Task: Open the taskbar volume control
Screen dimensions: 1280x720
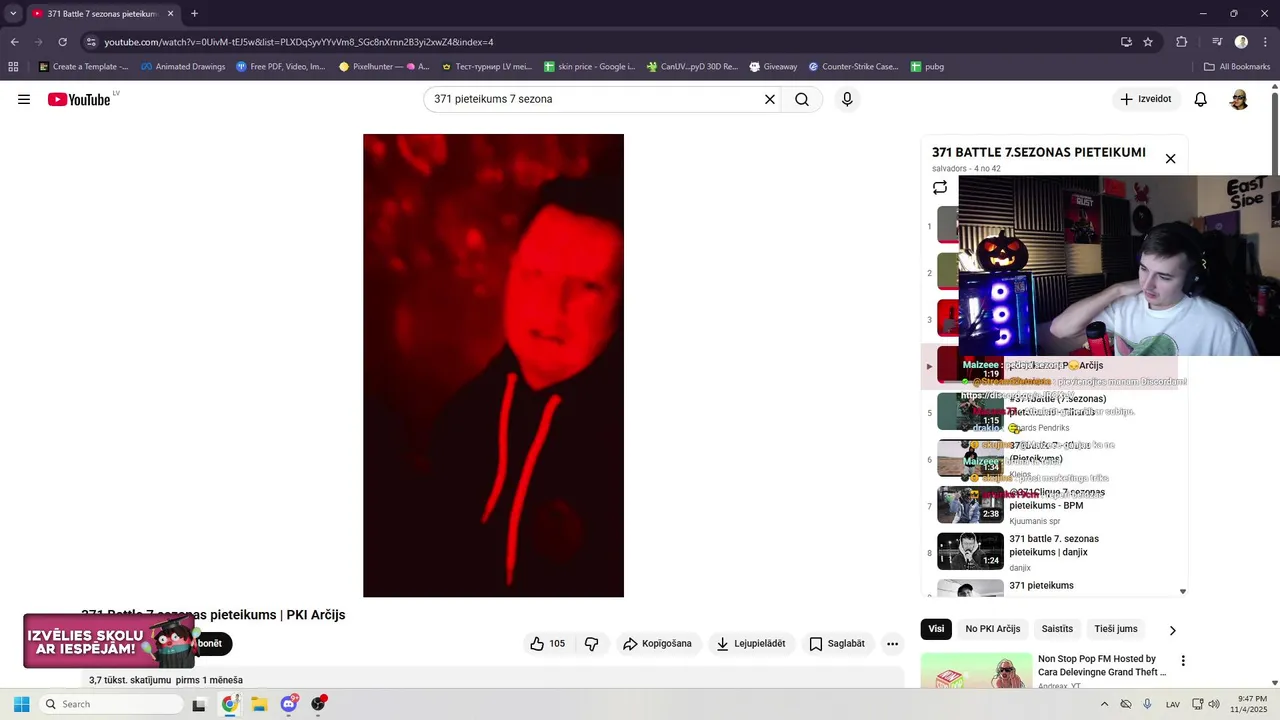Action: 1213,704
